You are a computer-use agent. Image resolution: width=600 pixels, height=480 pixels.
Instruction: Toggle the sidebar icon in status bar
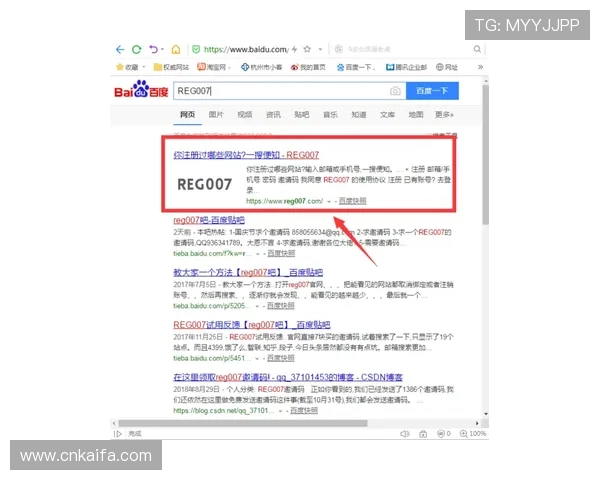click(118, 434)
